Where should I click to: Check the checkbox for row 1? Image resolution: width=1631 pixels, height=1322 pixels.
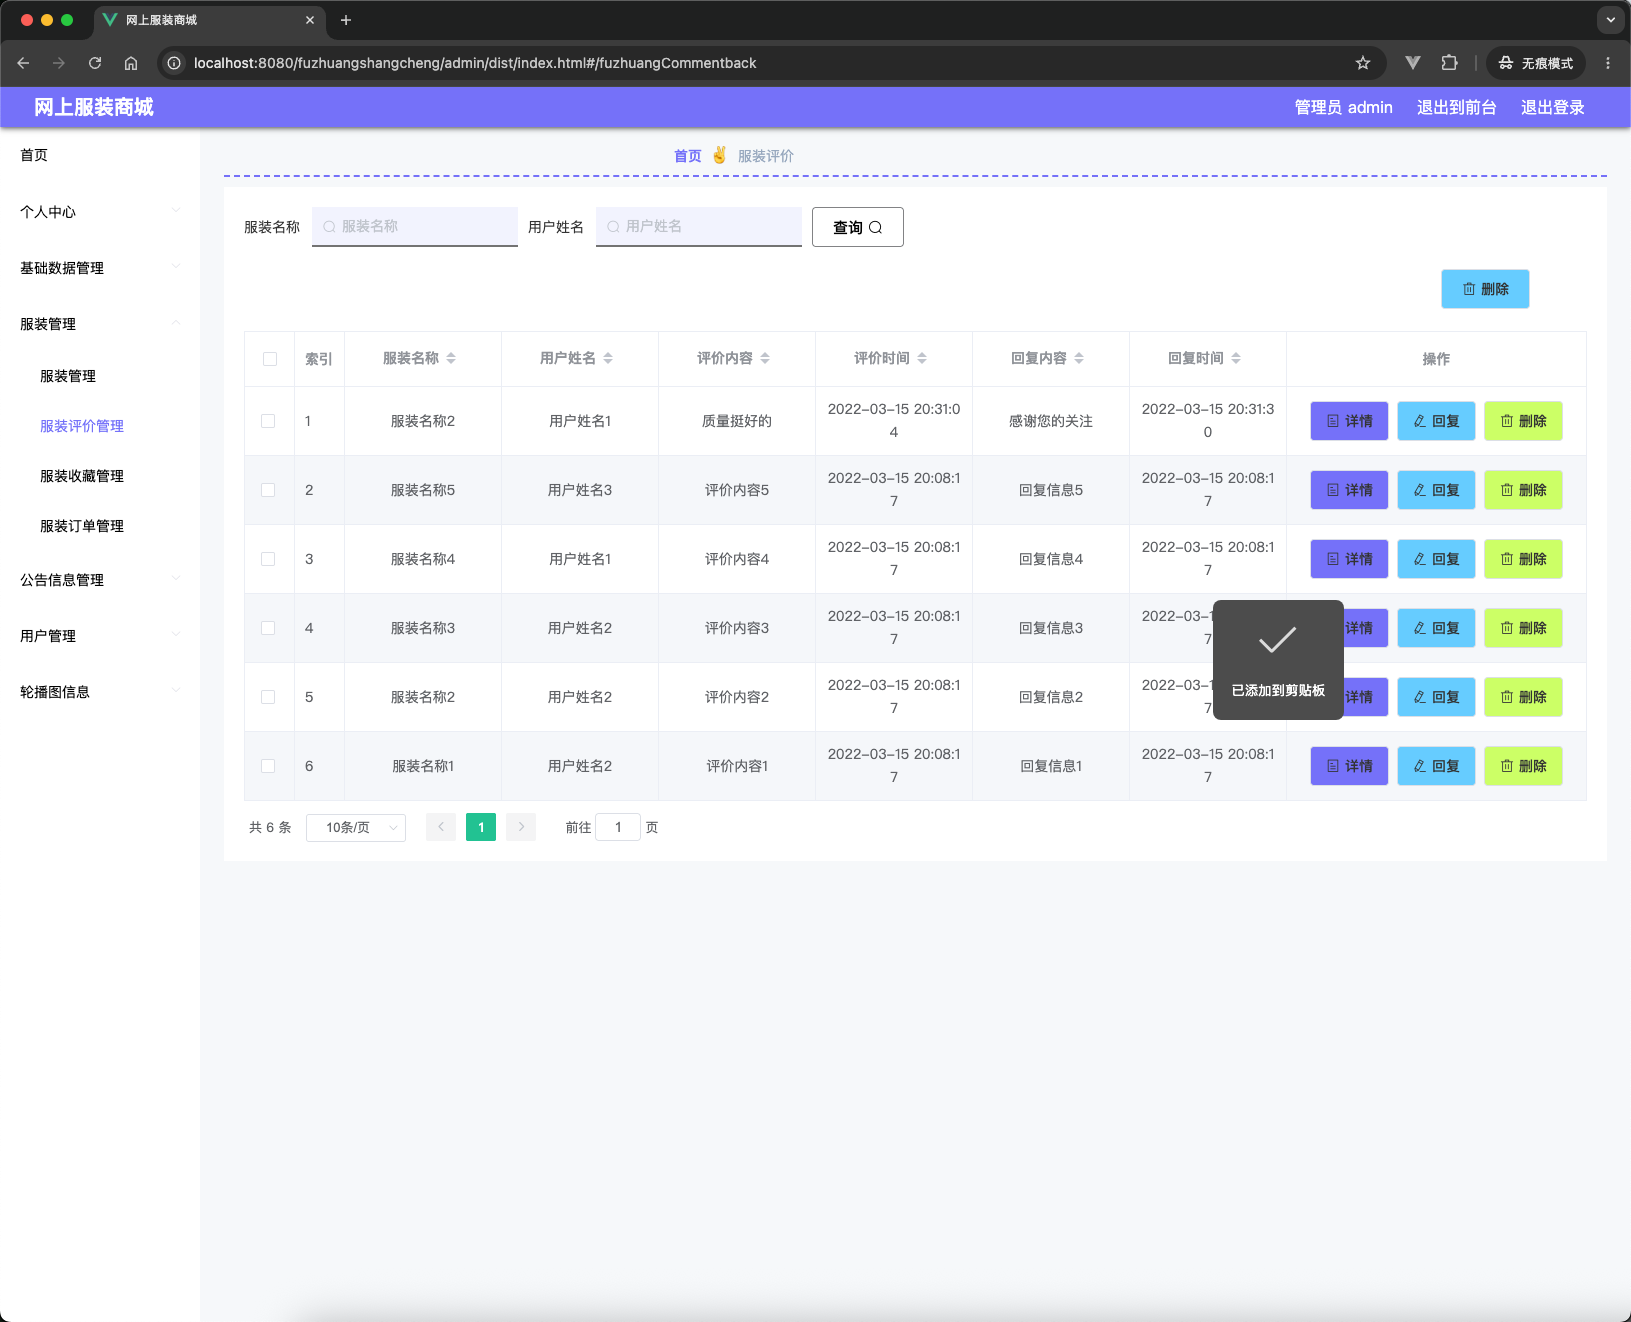268,421
